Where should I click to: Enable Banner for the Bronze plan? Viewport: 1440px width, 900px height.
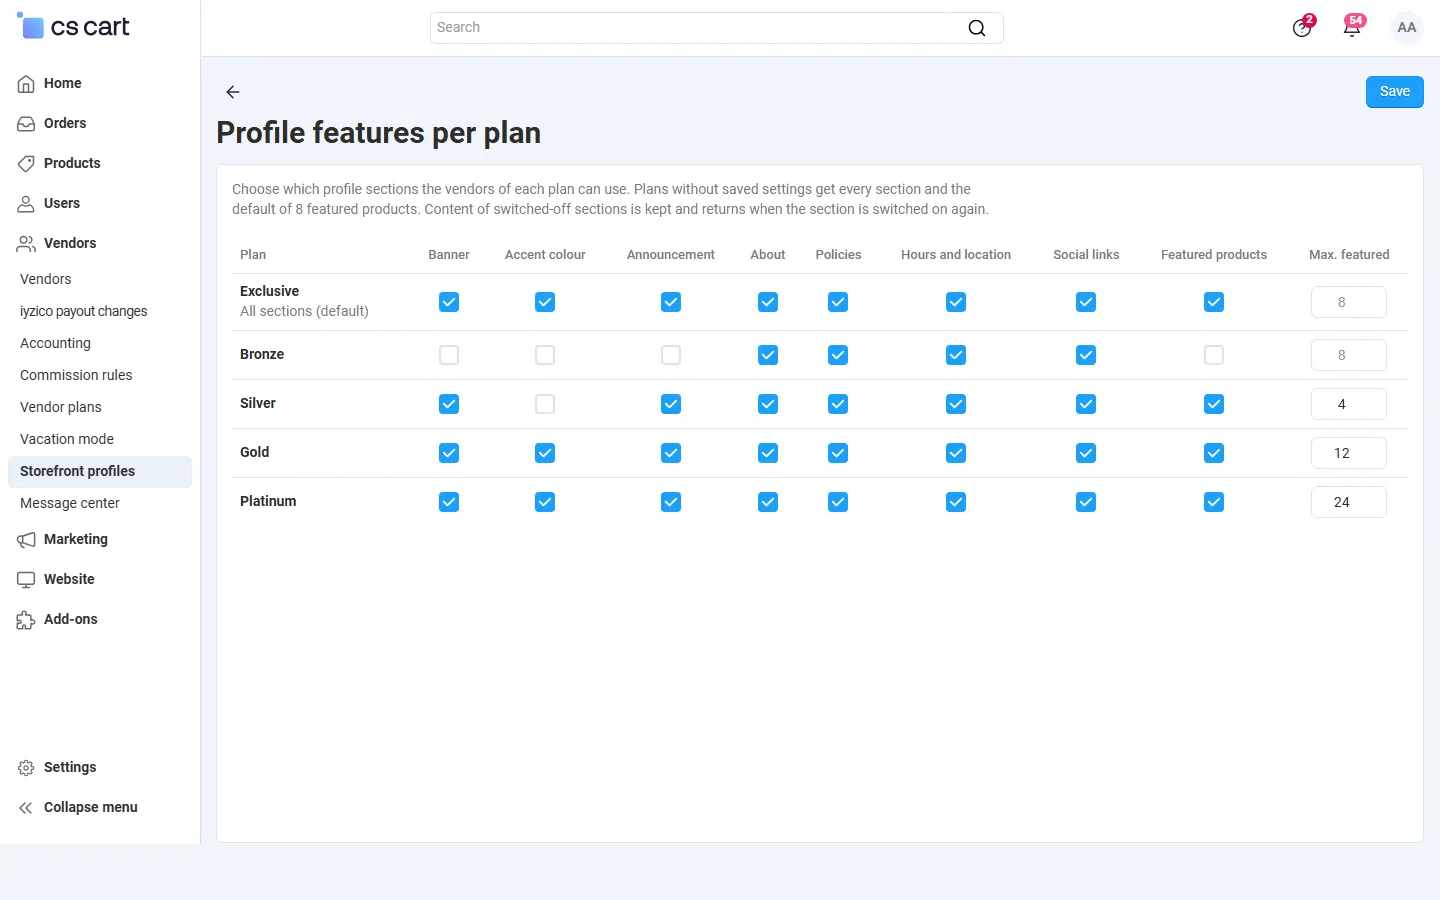(449, 355)
